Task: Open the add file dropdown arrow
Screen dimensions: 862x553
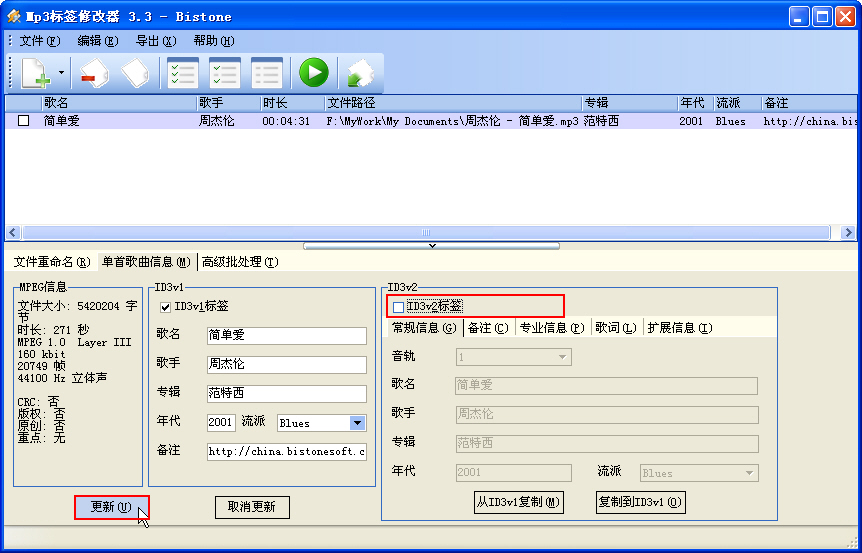Action: click(x=61, y=73)
